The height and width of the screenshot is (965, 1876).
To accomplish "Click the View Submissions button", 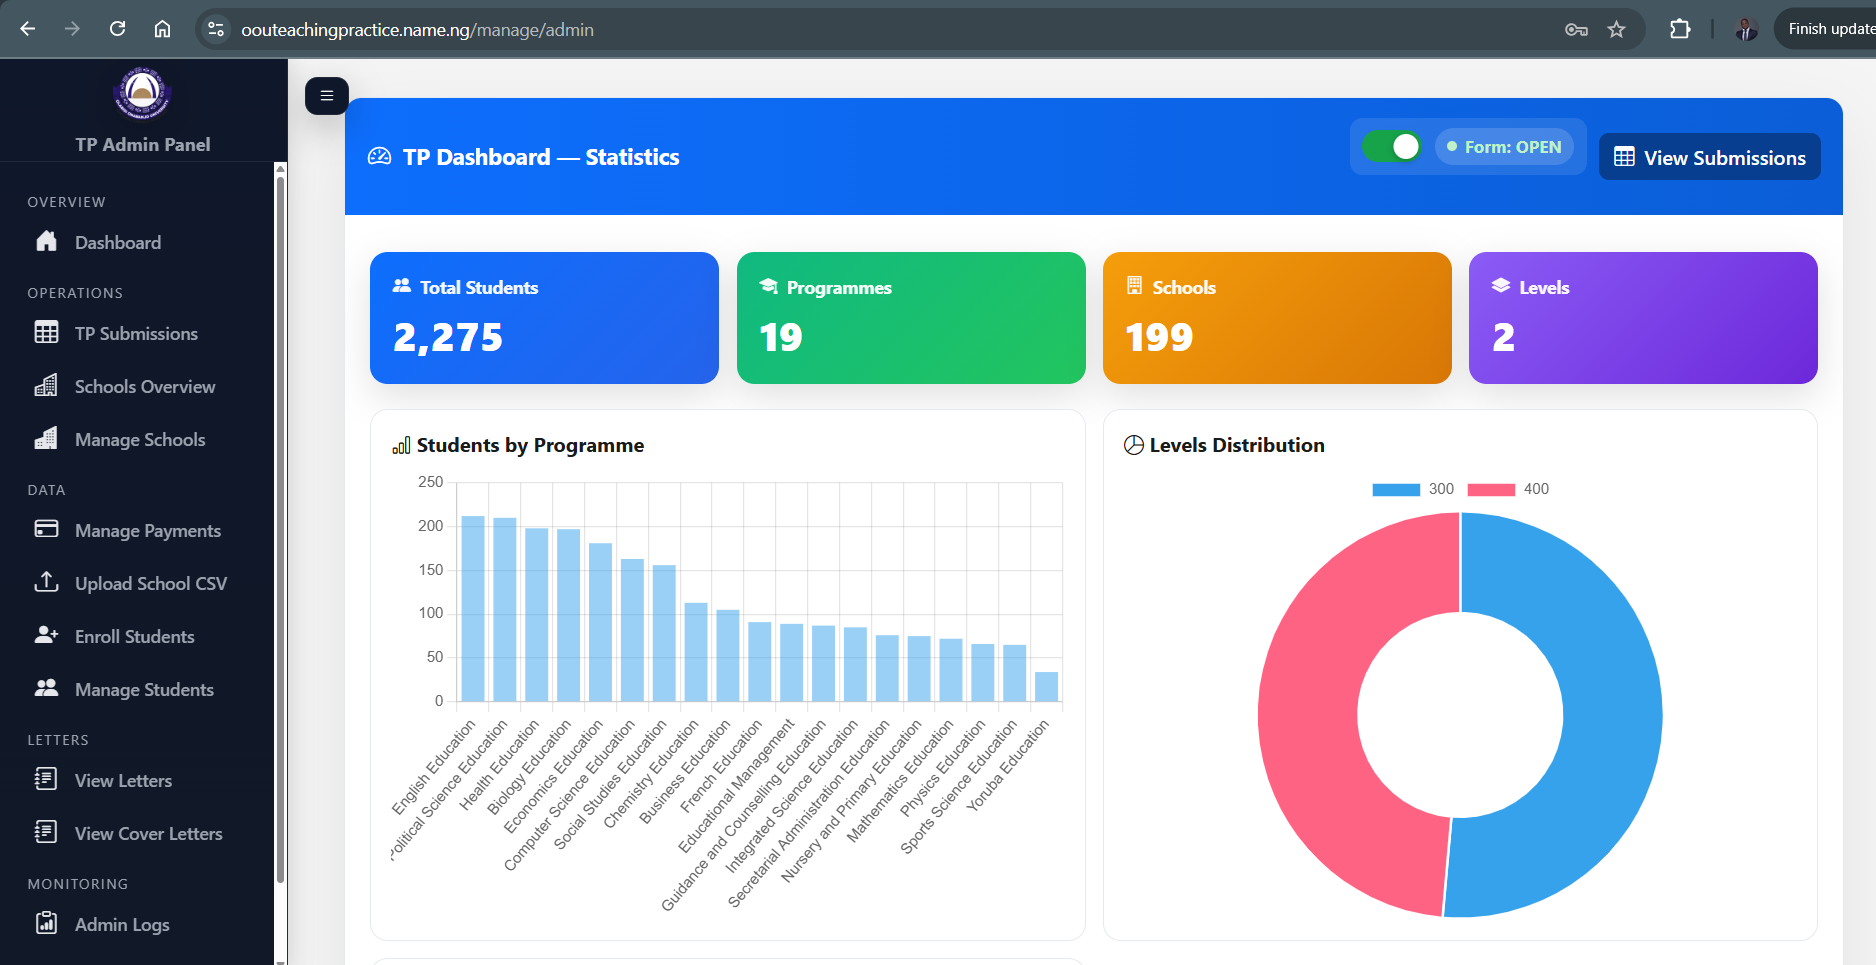I will [1709, 157].
